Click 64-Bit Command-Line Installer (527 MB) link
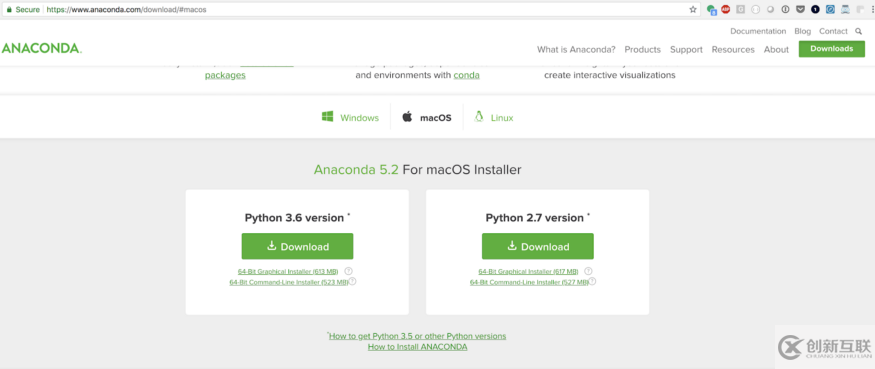The width and height of the screenshot is (875, 369). pos(529,282)
